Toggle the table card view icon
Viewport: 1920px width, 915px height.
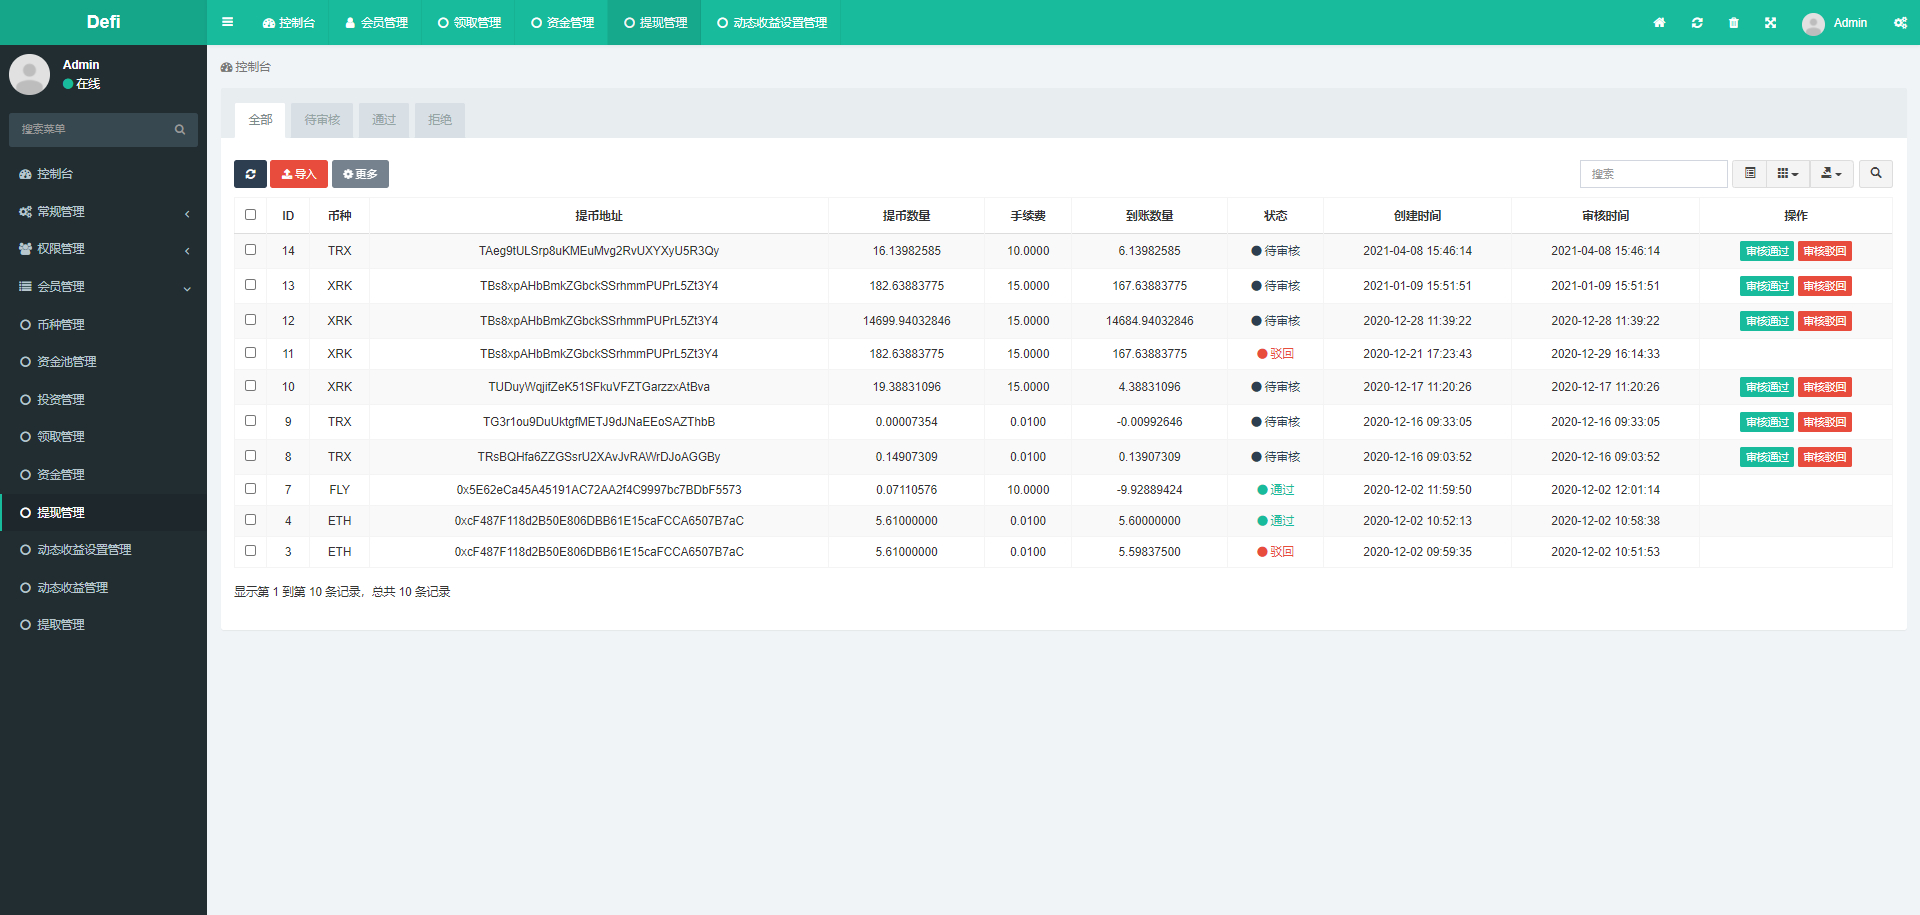point(1749,174)
